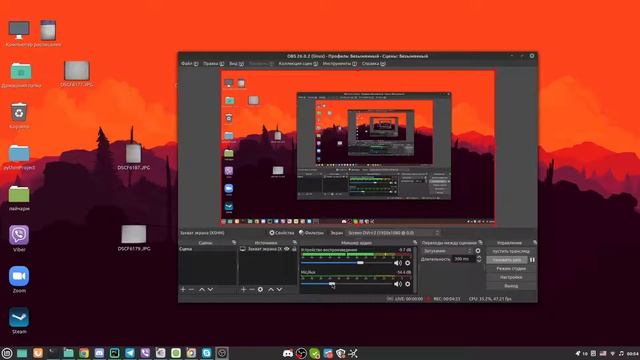Image resolution: width=640 pixels, height=360 pixels.
Task: Add a new scene with the plus icon
Action: point(183,289)
